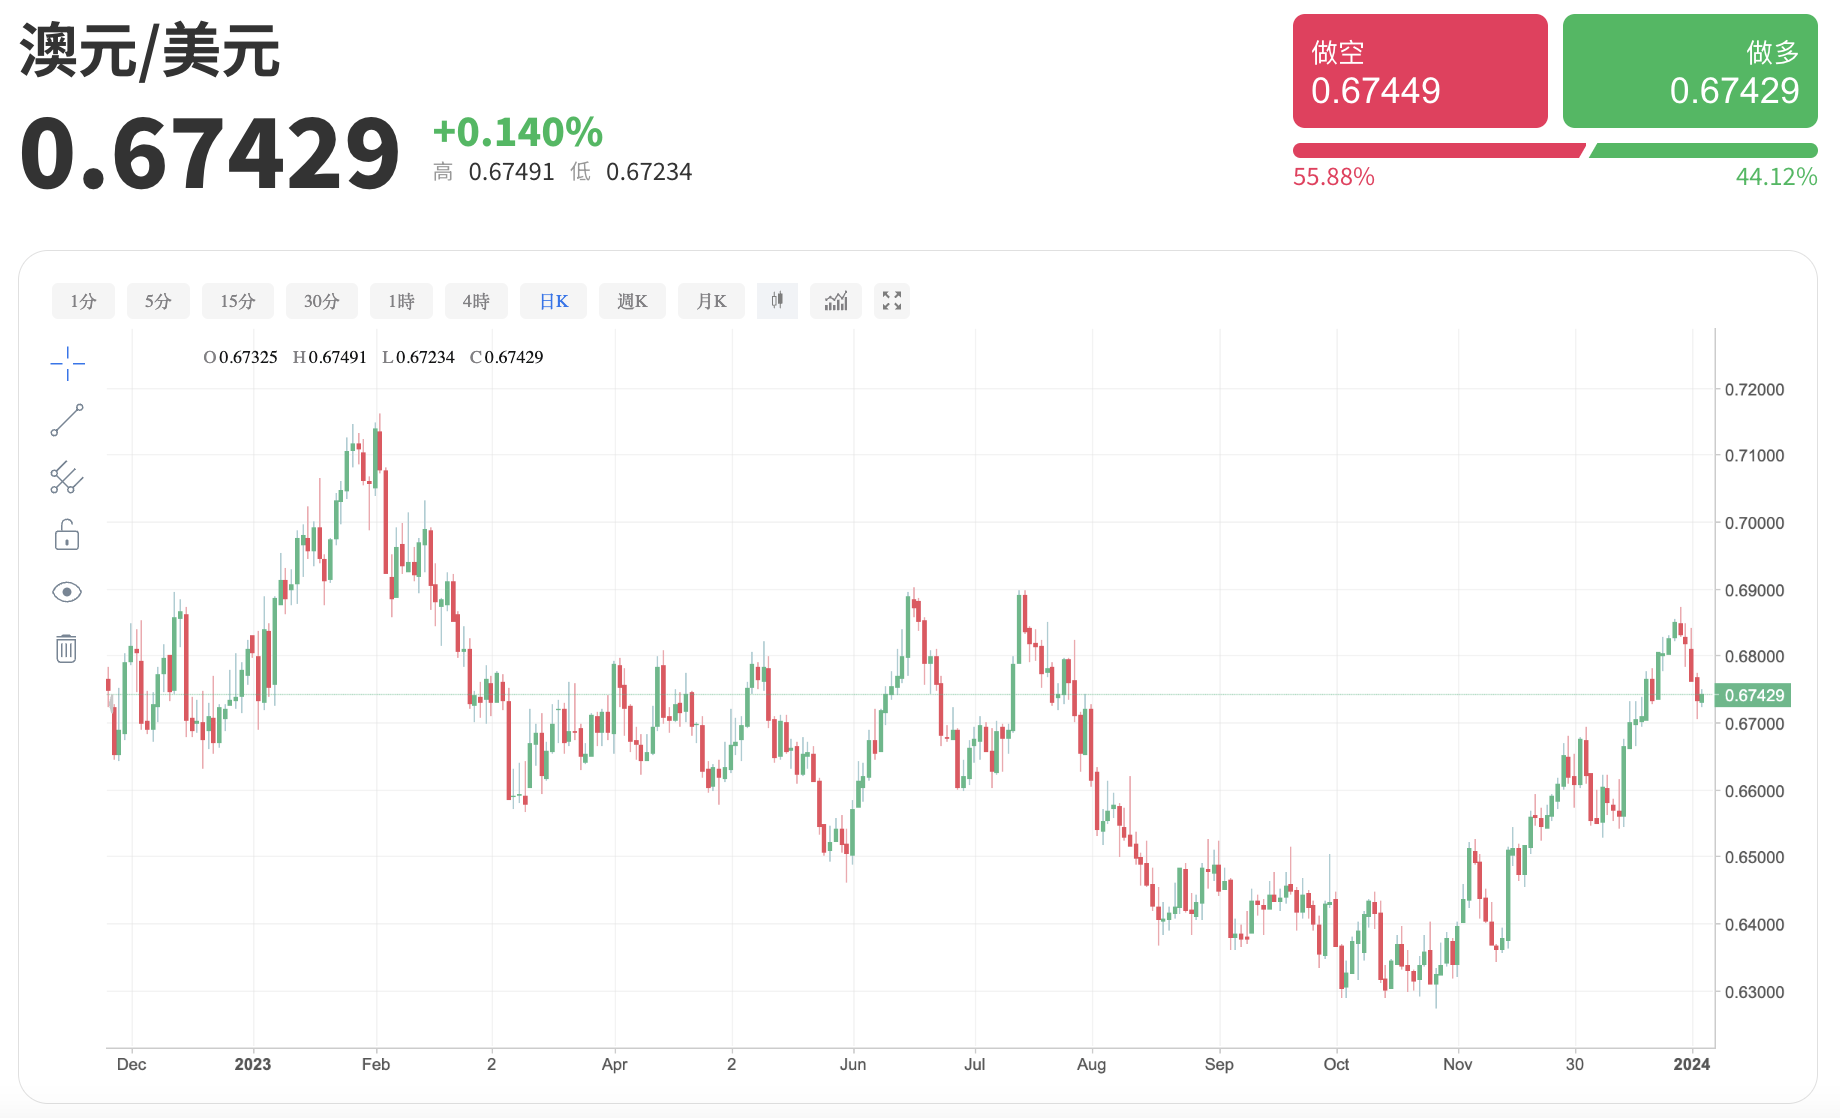Image resolution: width=1840 pixels, height=1118 pixels.
Task: Expand chart to fullscreen
Action: [892, 301]
